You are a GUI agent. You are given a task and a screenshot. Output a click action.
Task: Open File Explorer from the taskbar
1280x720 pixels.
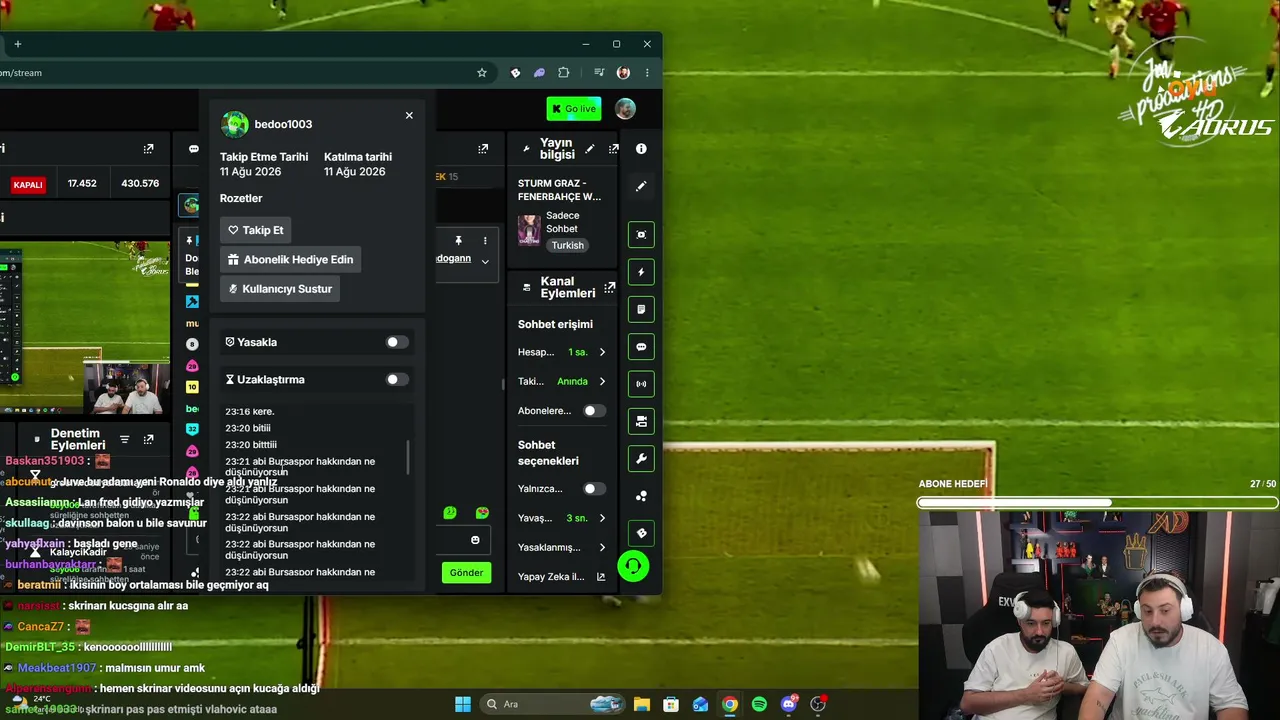tap(642, 704)
